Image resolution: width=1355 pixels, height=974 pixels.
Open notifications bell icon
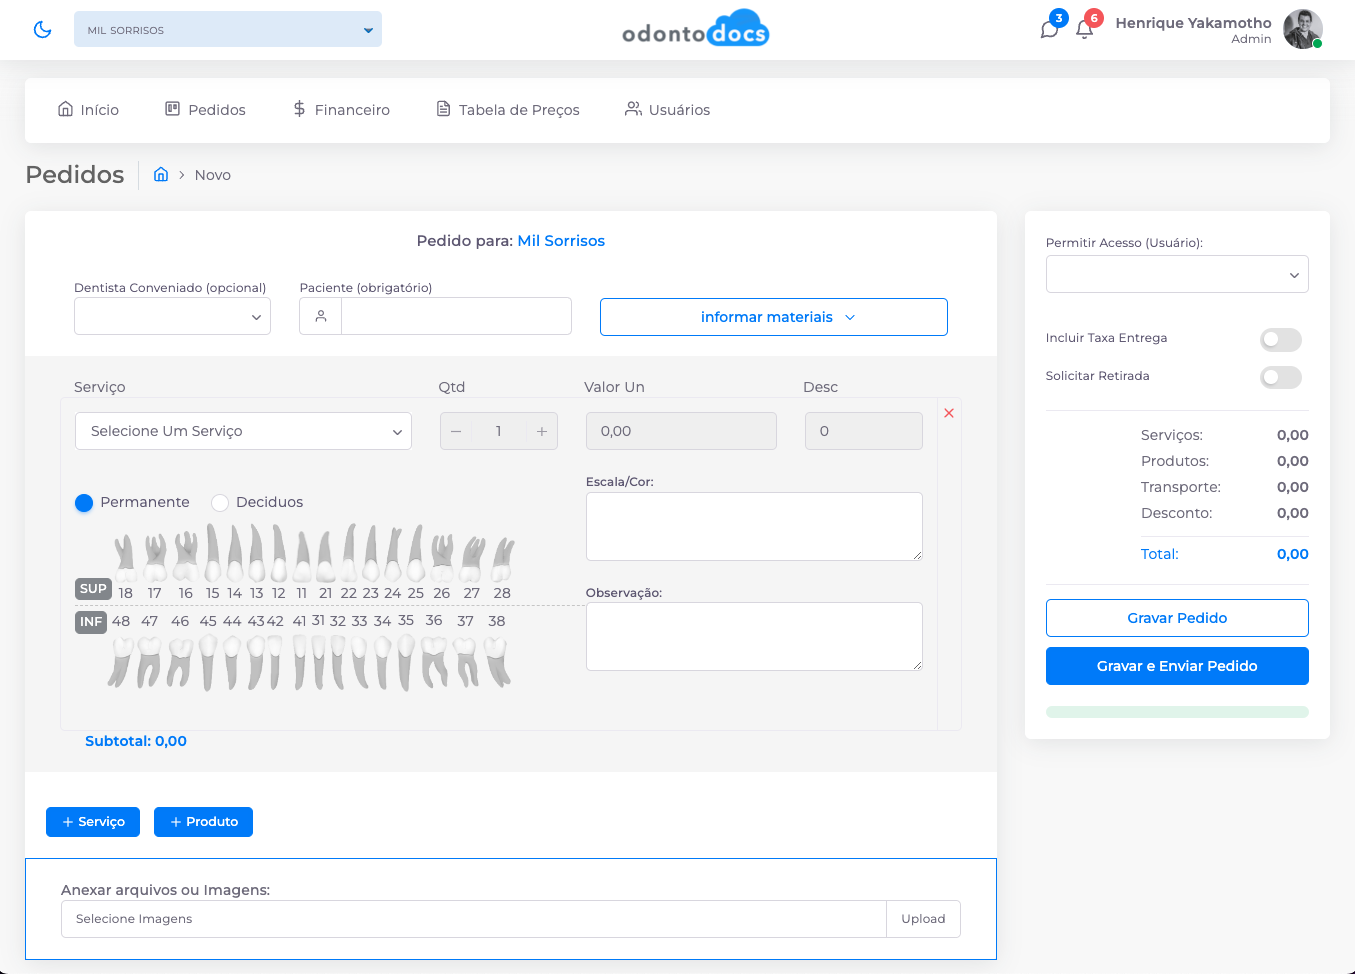1085,29
